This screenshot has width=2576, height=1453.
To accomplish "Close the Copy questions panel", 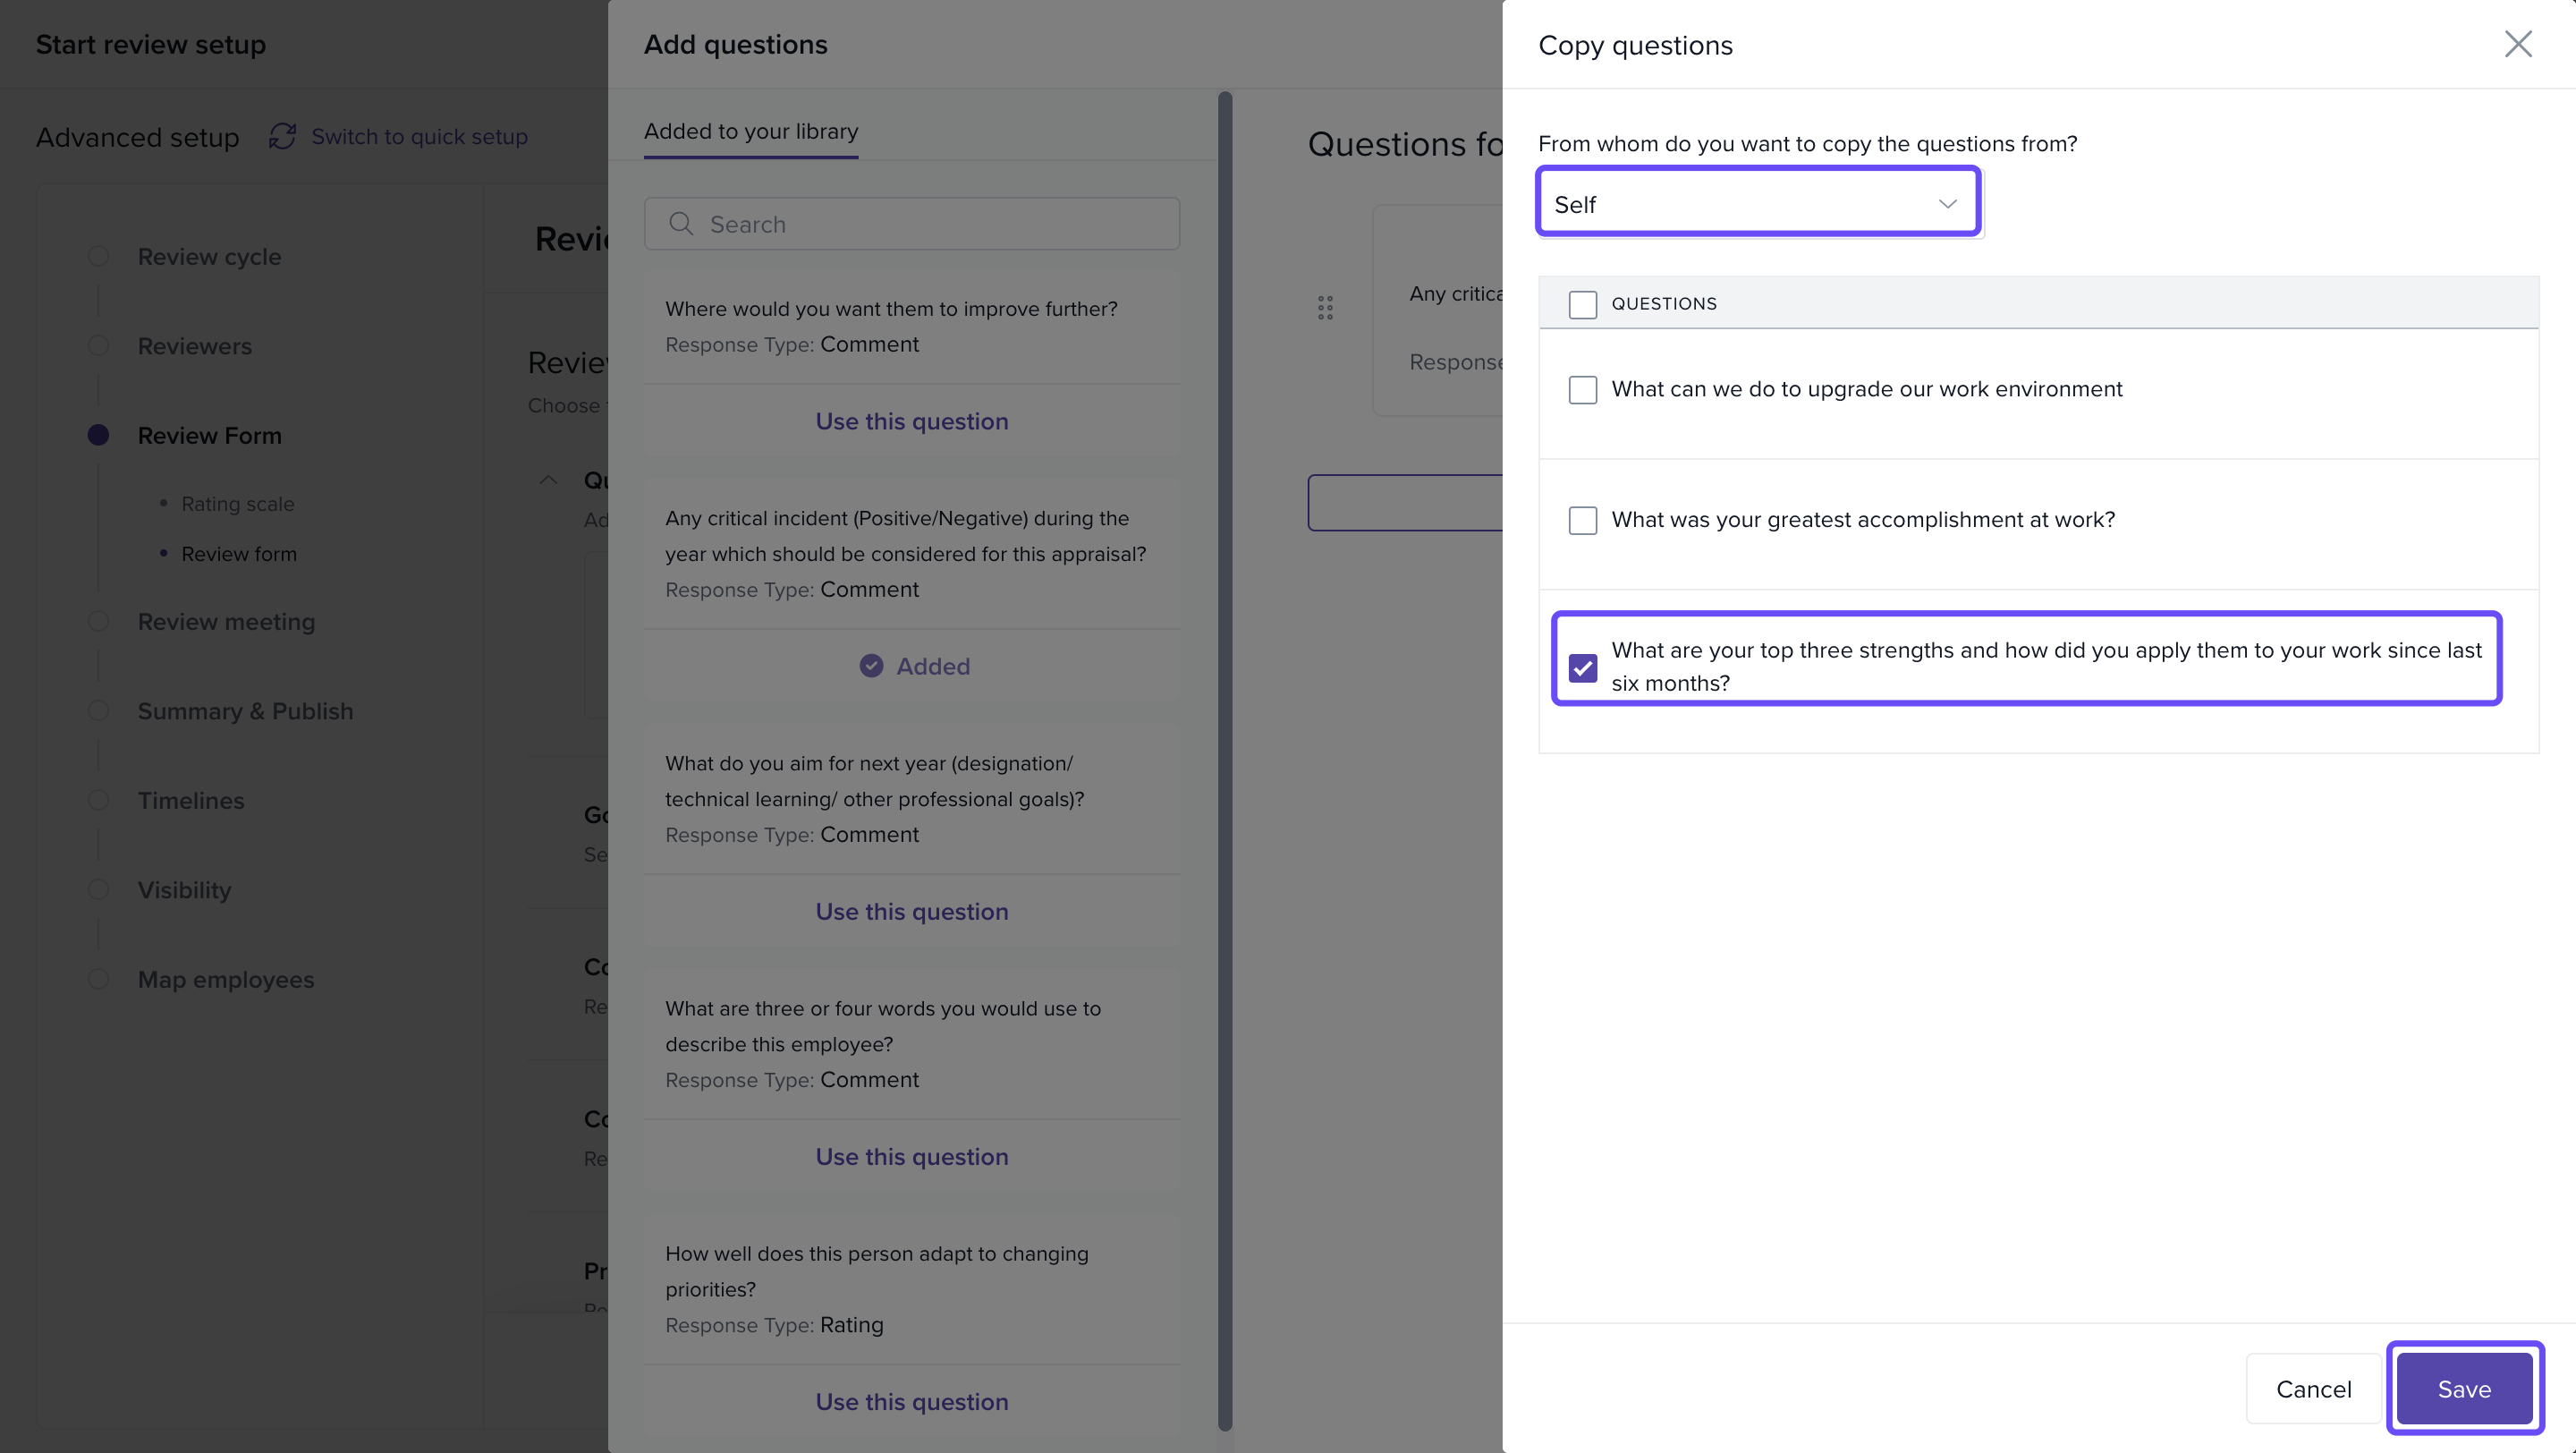I will click(x=2517, y=44).
